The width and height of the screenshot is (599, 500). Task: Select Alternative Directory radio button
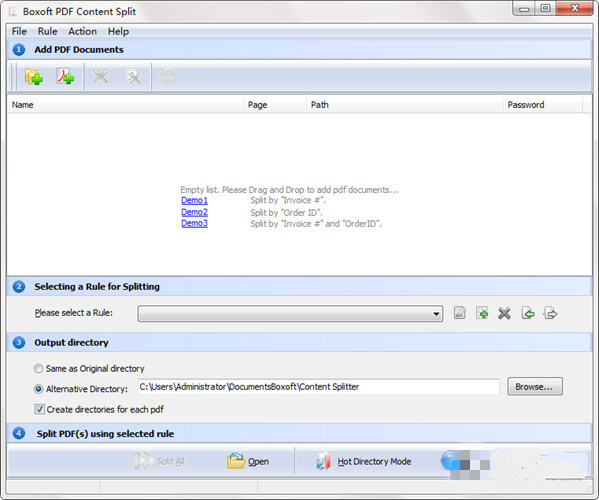[38, 389]
